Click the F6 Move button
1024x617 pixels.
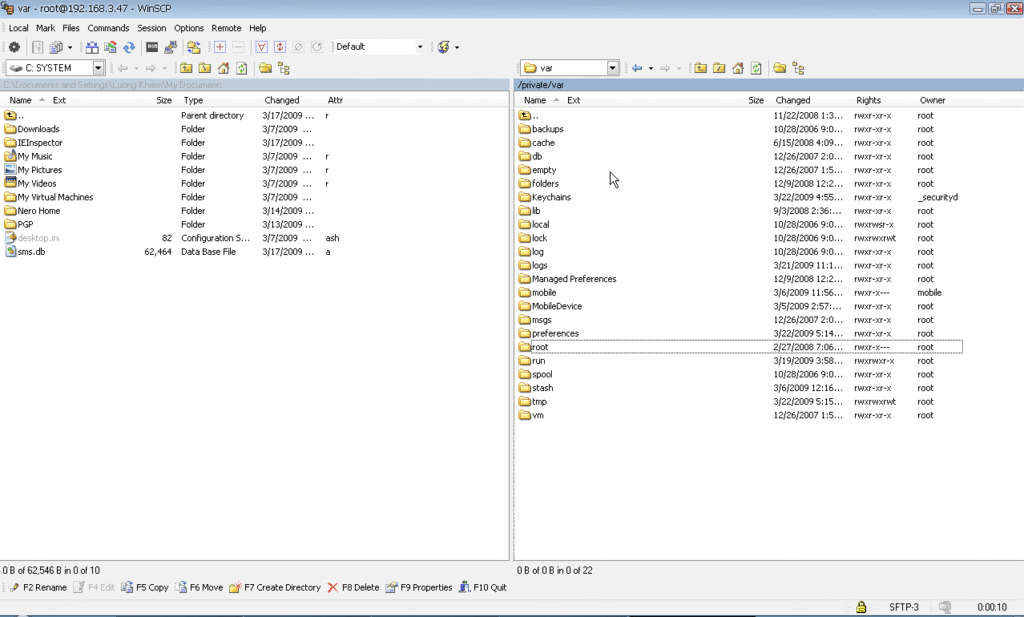199,588
